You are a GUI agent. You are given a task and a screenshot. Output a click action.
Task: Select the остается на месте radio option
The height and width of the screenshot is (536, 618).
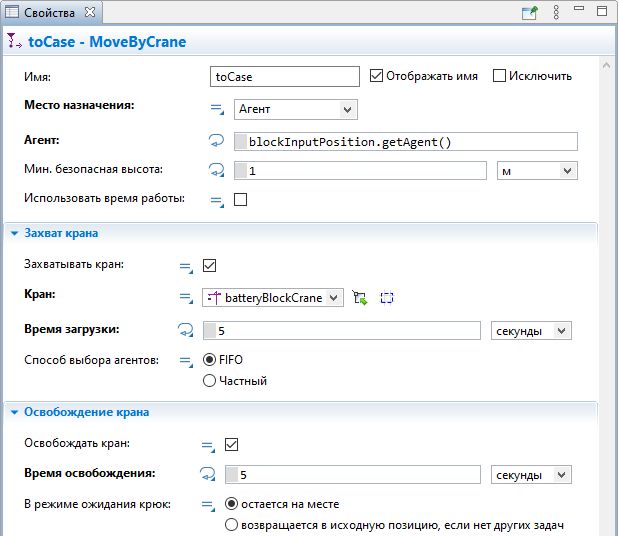pyautogui.click(x=231, y=504)
